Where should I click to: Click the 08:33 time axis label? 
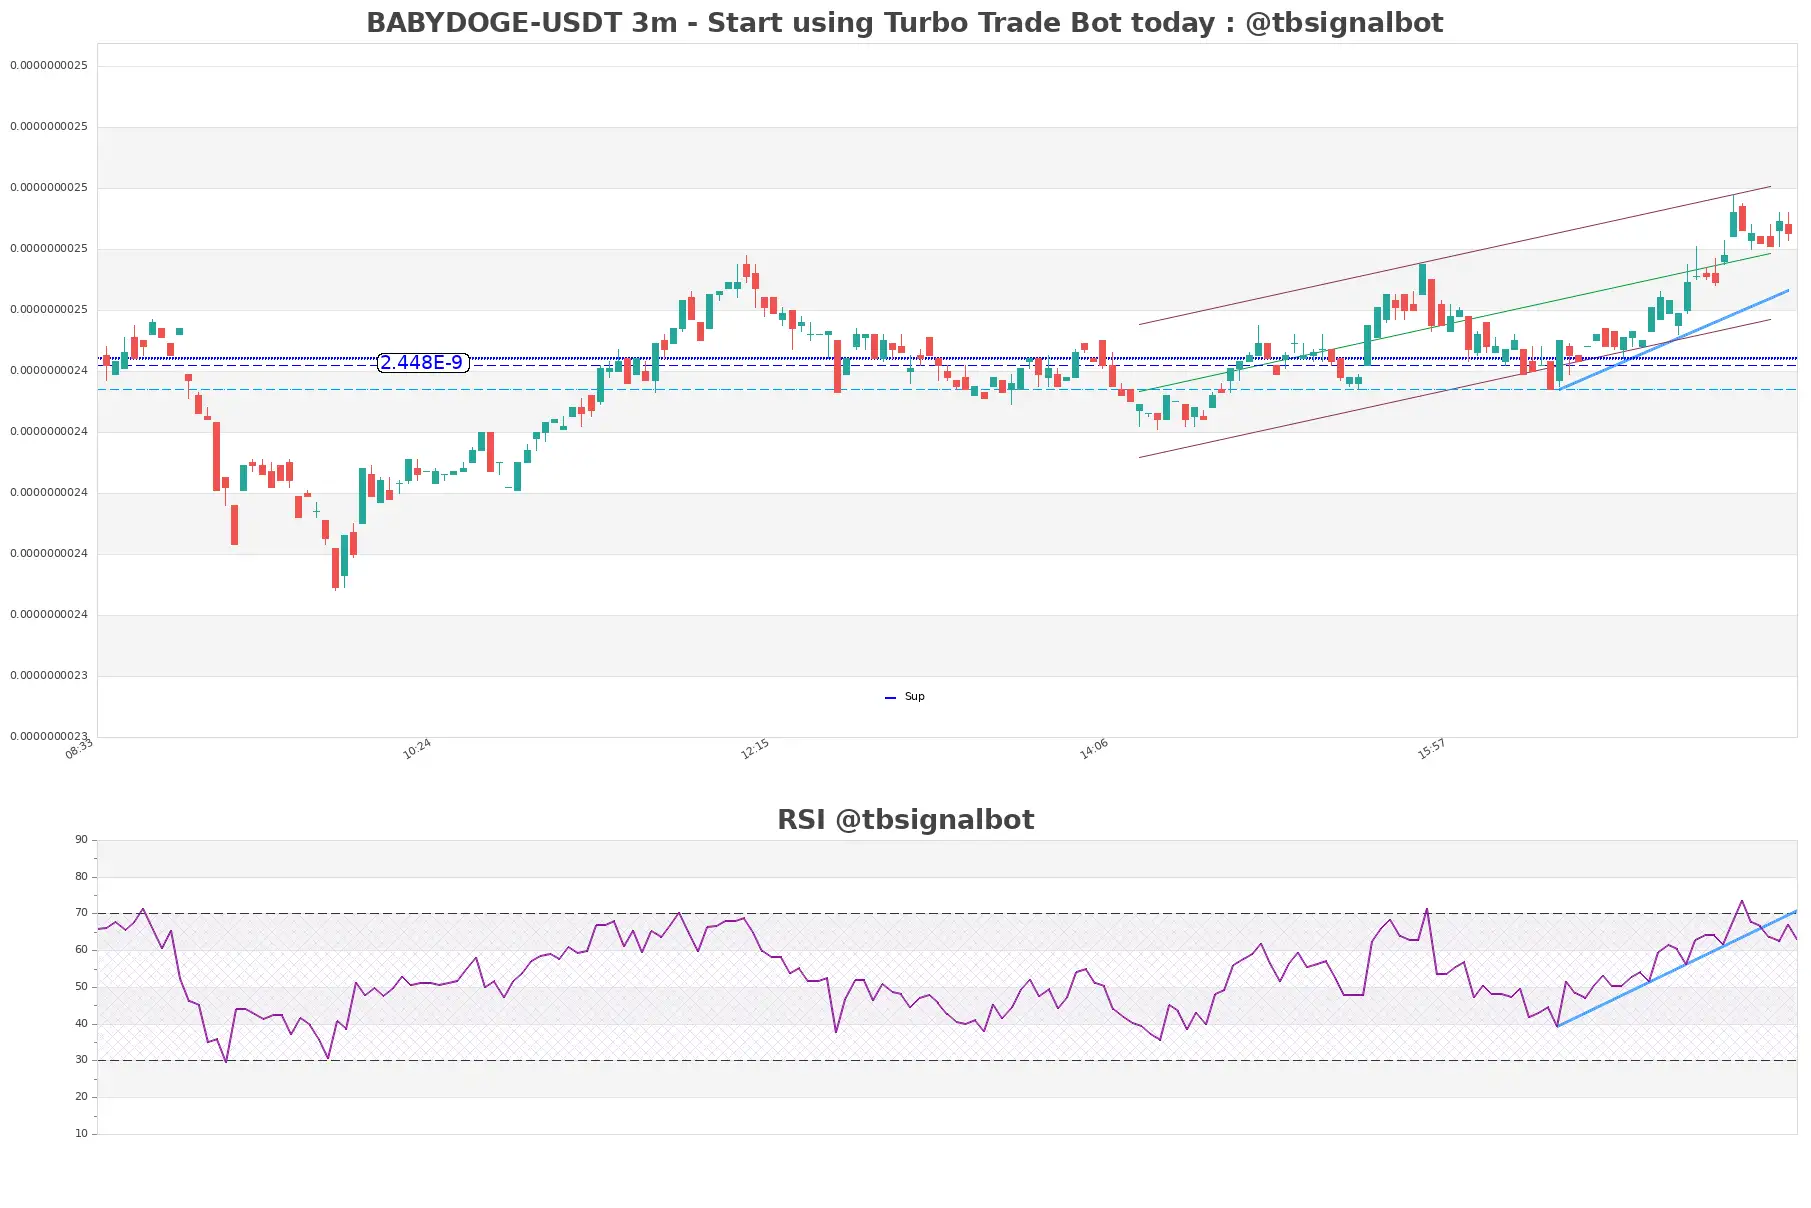point(79,749)
